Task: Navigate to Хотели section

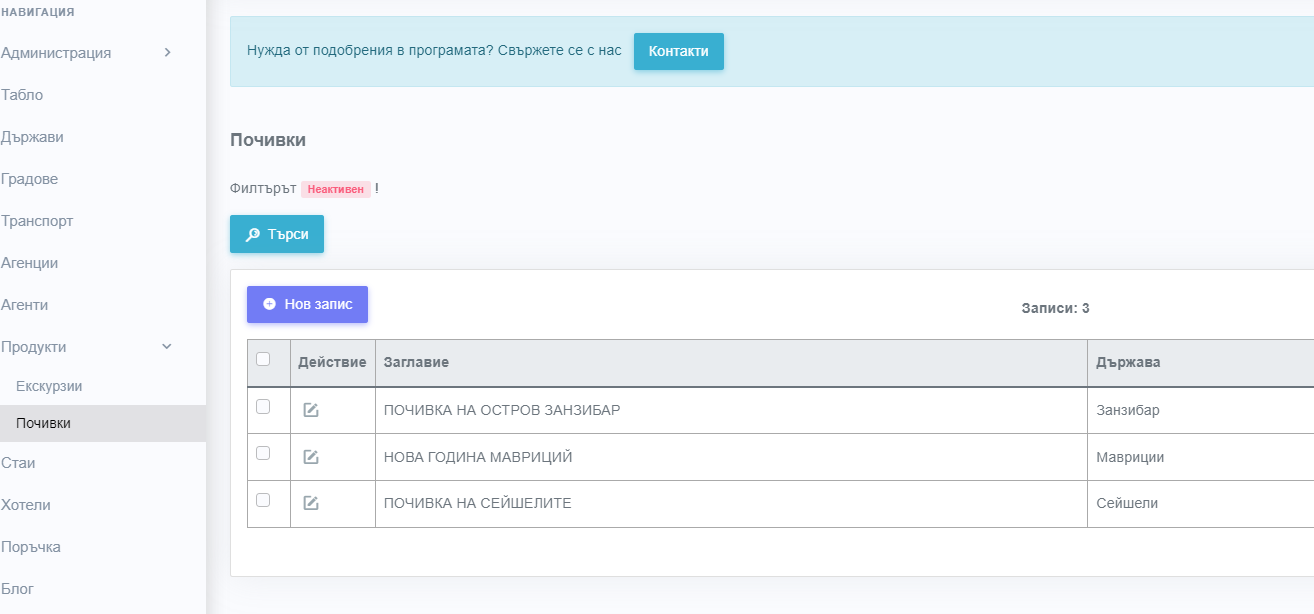Action: [x=26, y=505]
